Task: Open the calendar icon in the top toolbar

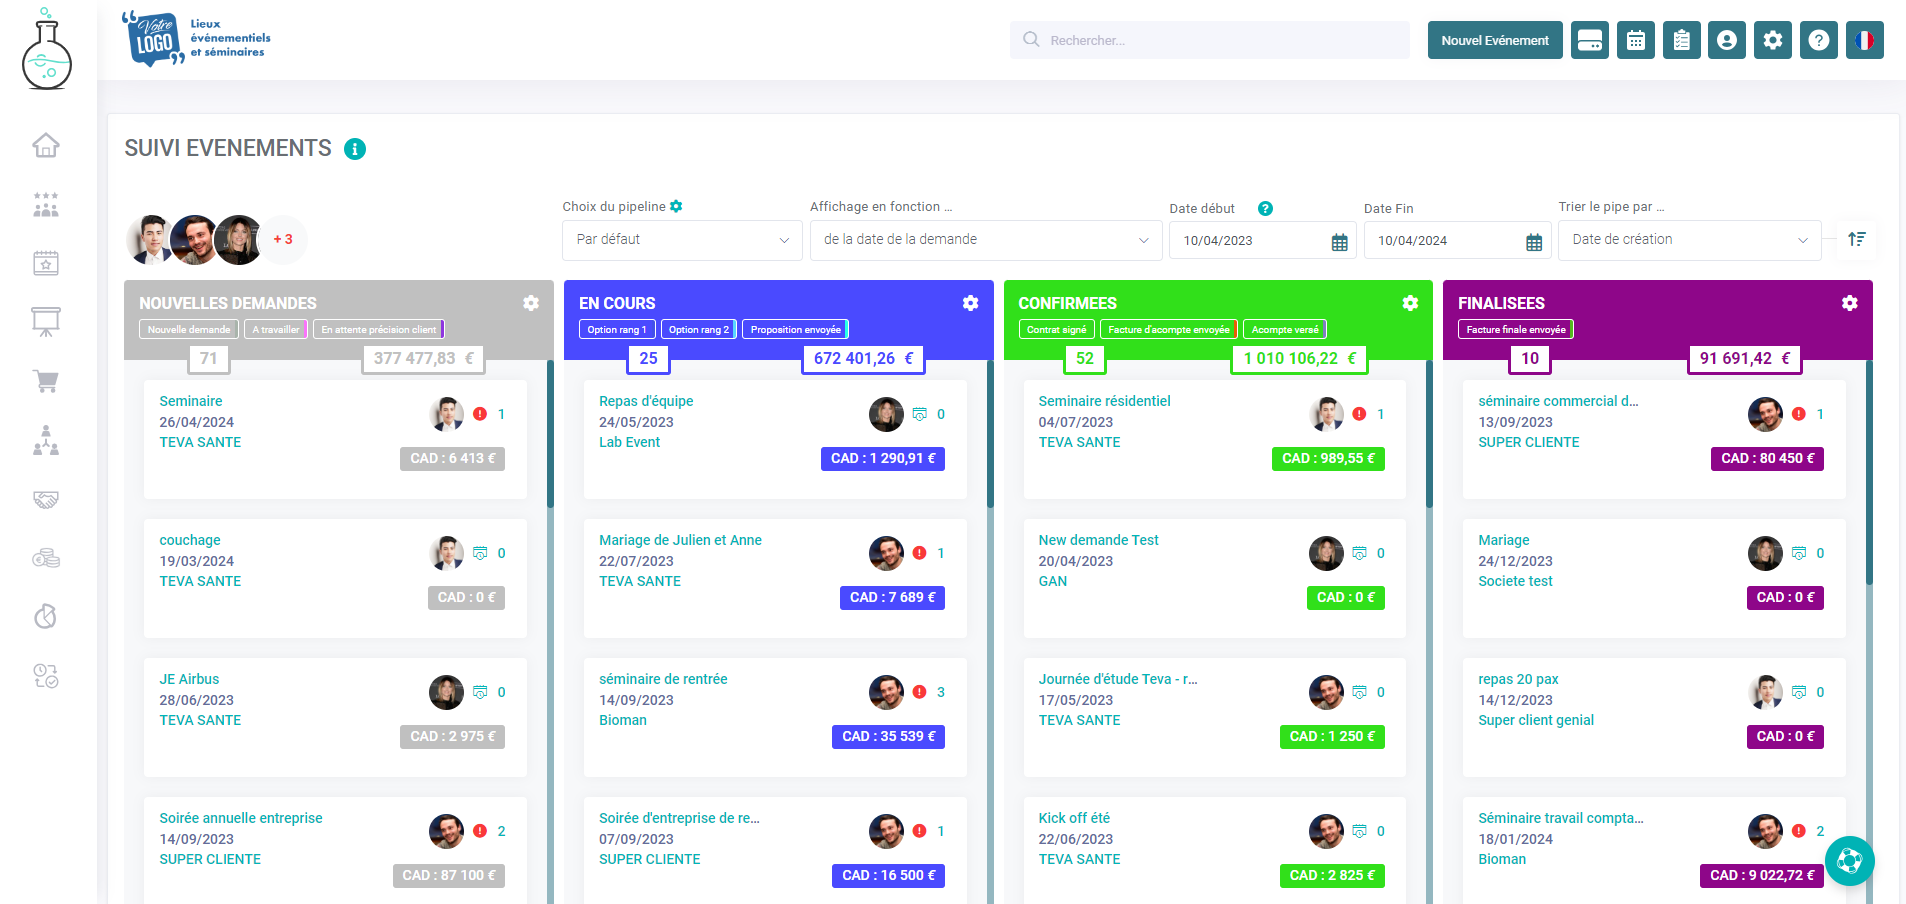Action: click(1635, 40)
